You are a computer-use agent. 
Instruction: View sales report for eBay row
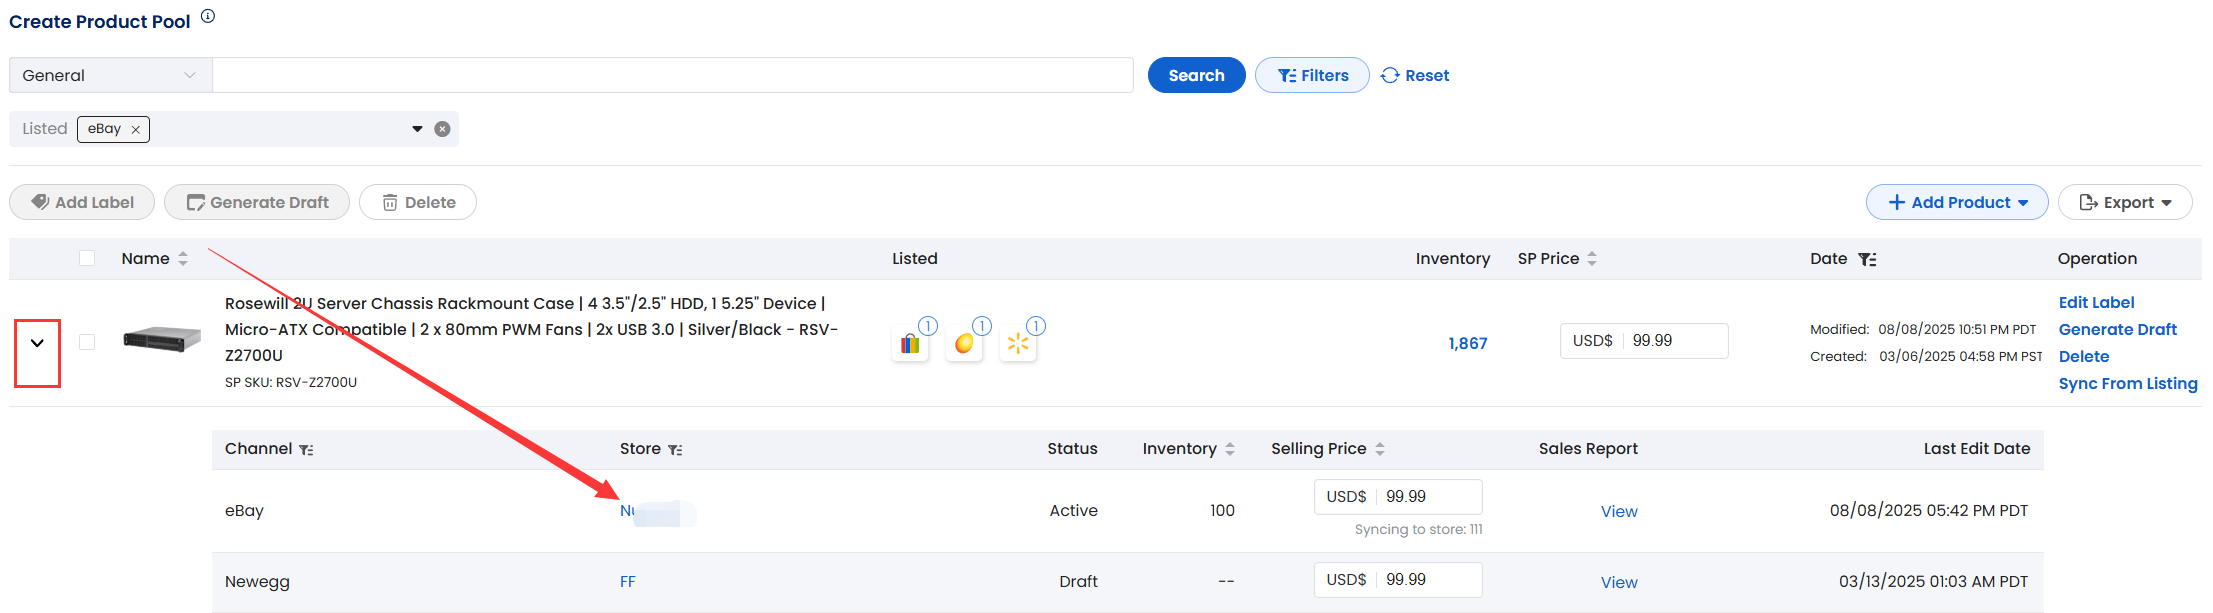(1619, 511)
